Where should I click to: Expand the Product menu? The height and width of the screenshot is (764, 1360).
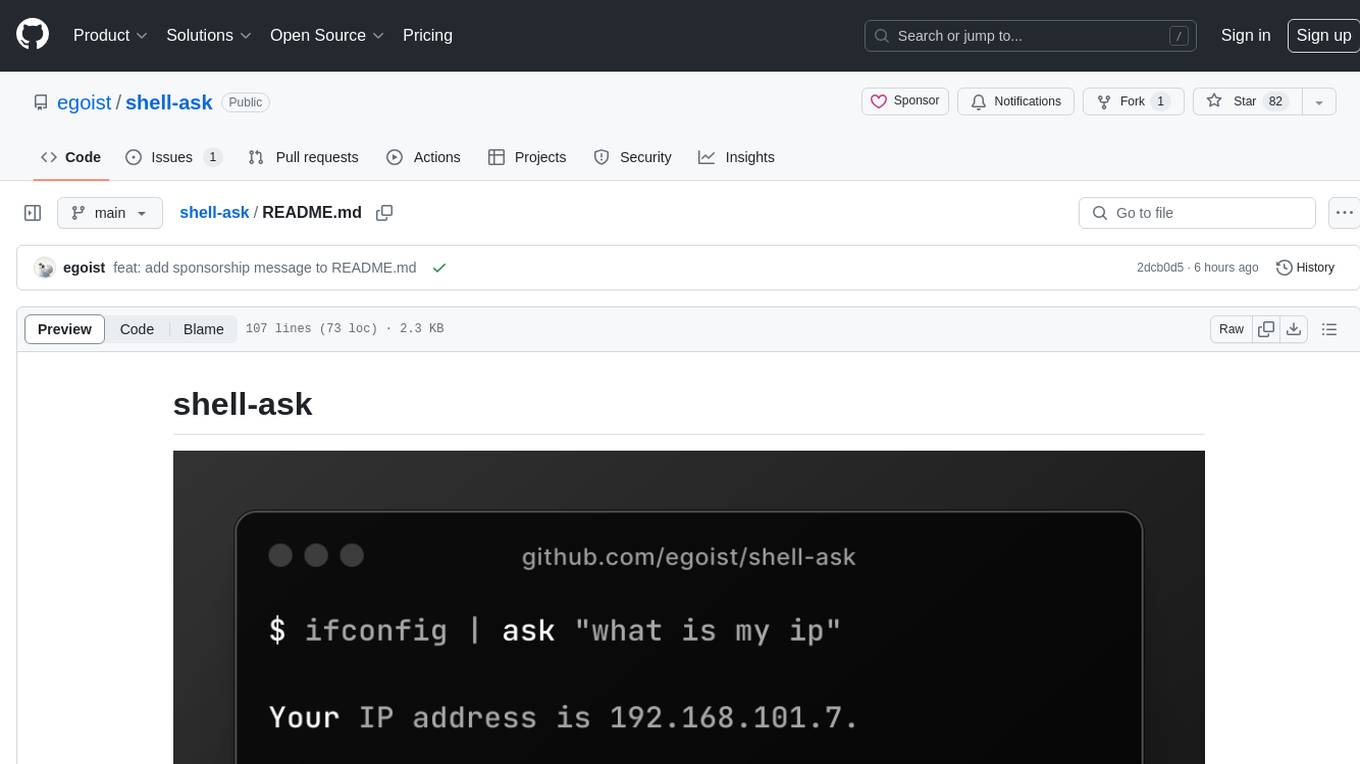point(110,35)
